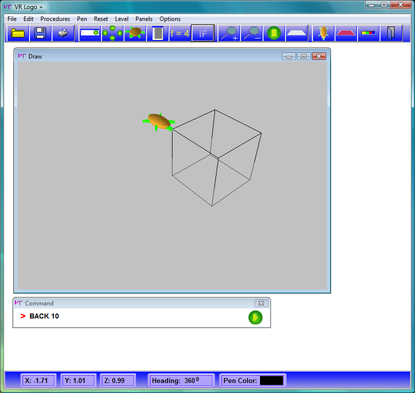Click the Draw window title icon
The height and width of the screenshot is (393, 415).
pyautogui.click(x=22, y=56)
